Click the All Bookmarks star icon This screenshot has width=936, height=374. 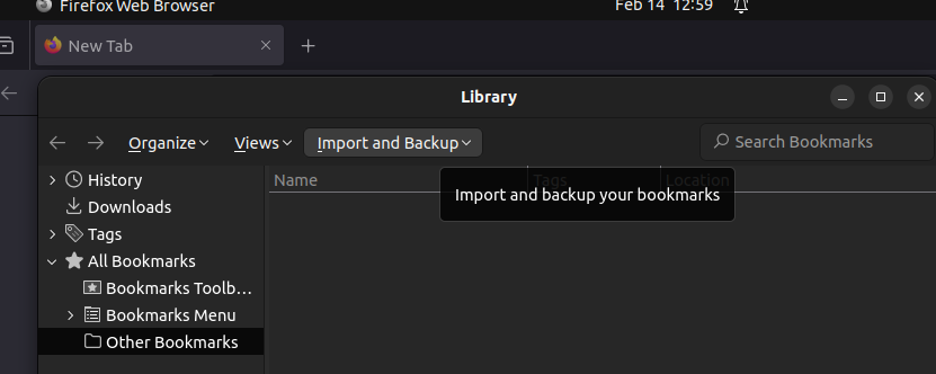(x=73, y=261)
